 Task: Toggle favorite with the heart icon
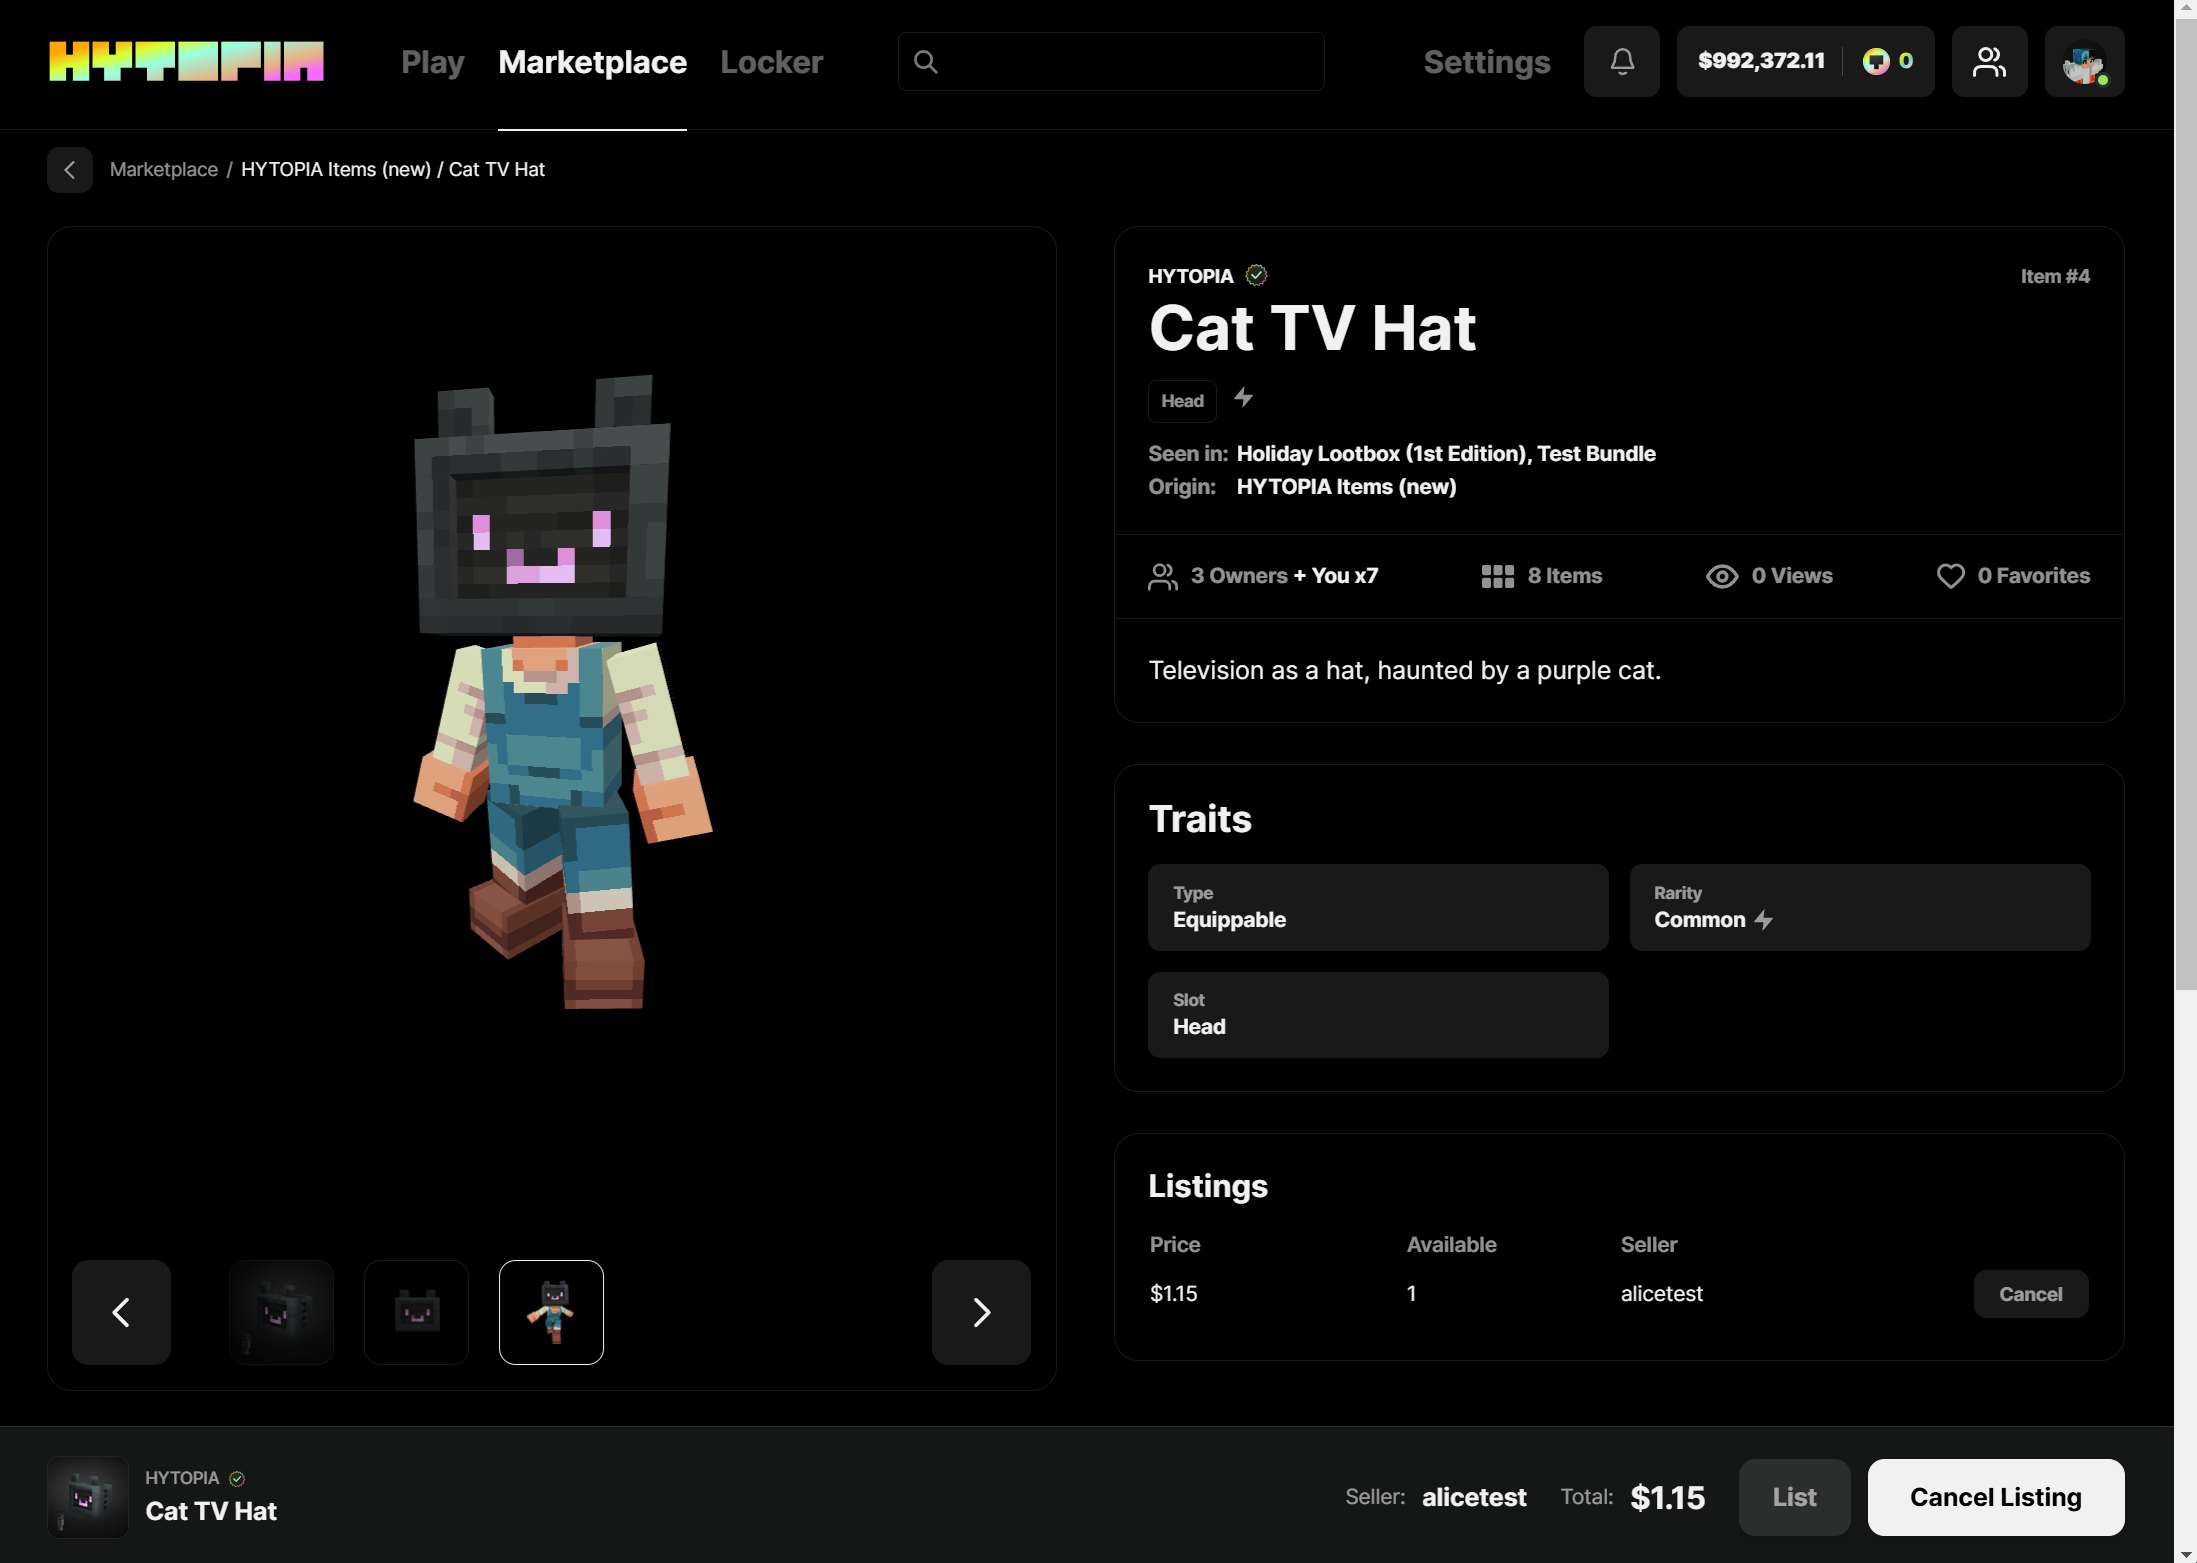point(1950,576)
